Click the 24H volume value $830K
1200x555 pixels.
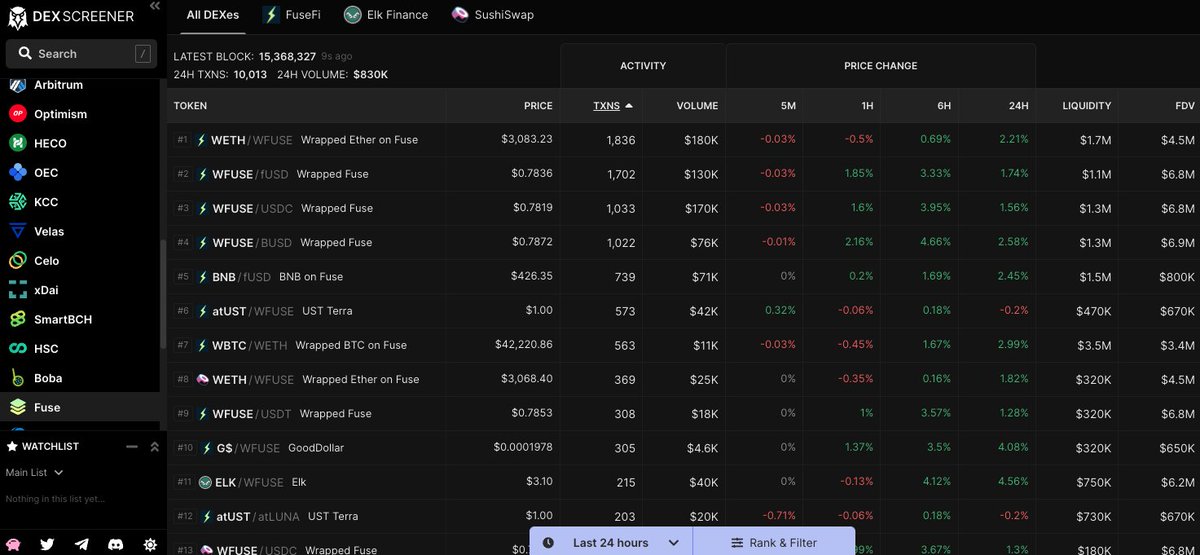point(370,74)
